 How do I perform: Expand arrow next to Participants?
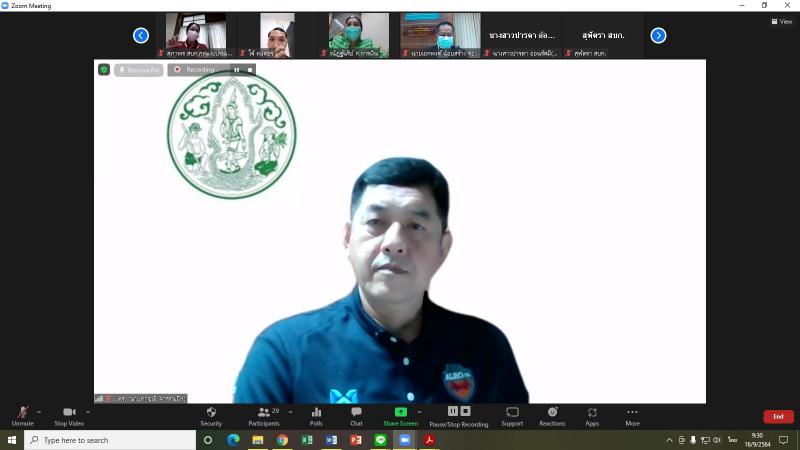290,412
